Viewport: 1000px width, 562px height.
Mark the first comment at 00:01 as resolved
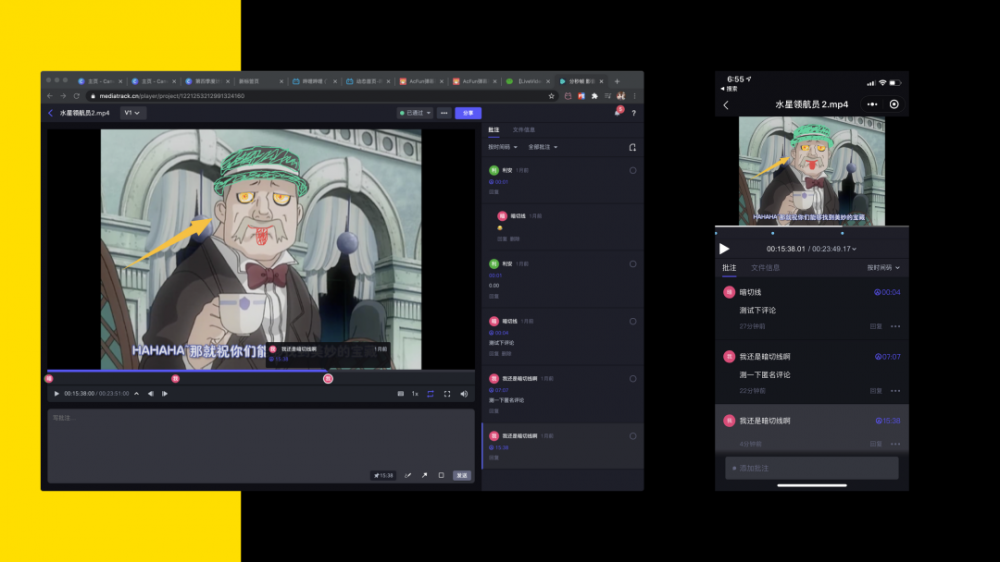tap(633, 170)
